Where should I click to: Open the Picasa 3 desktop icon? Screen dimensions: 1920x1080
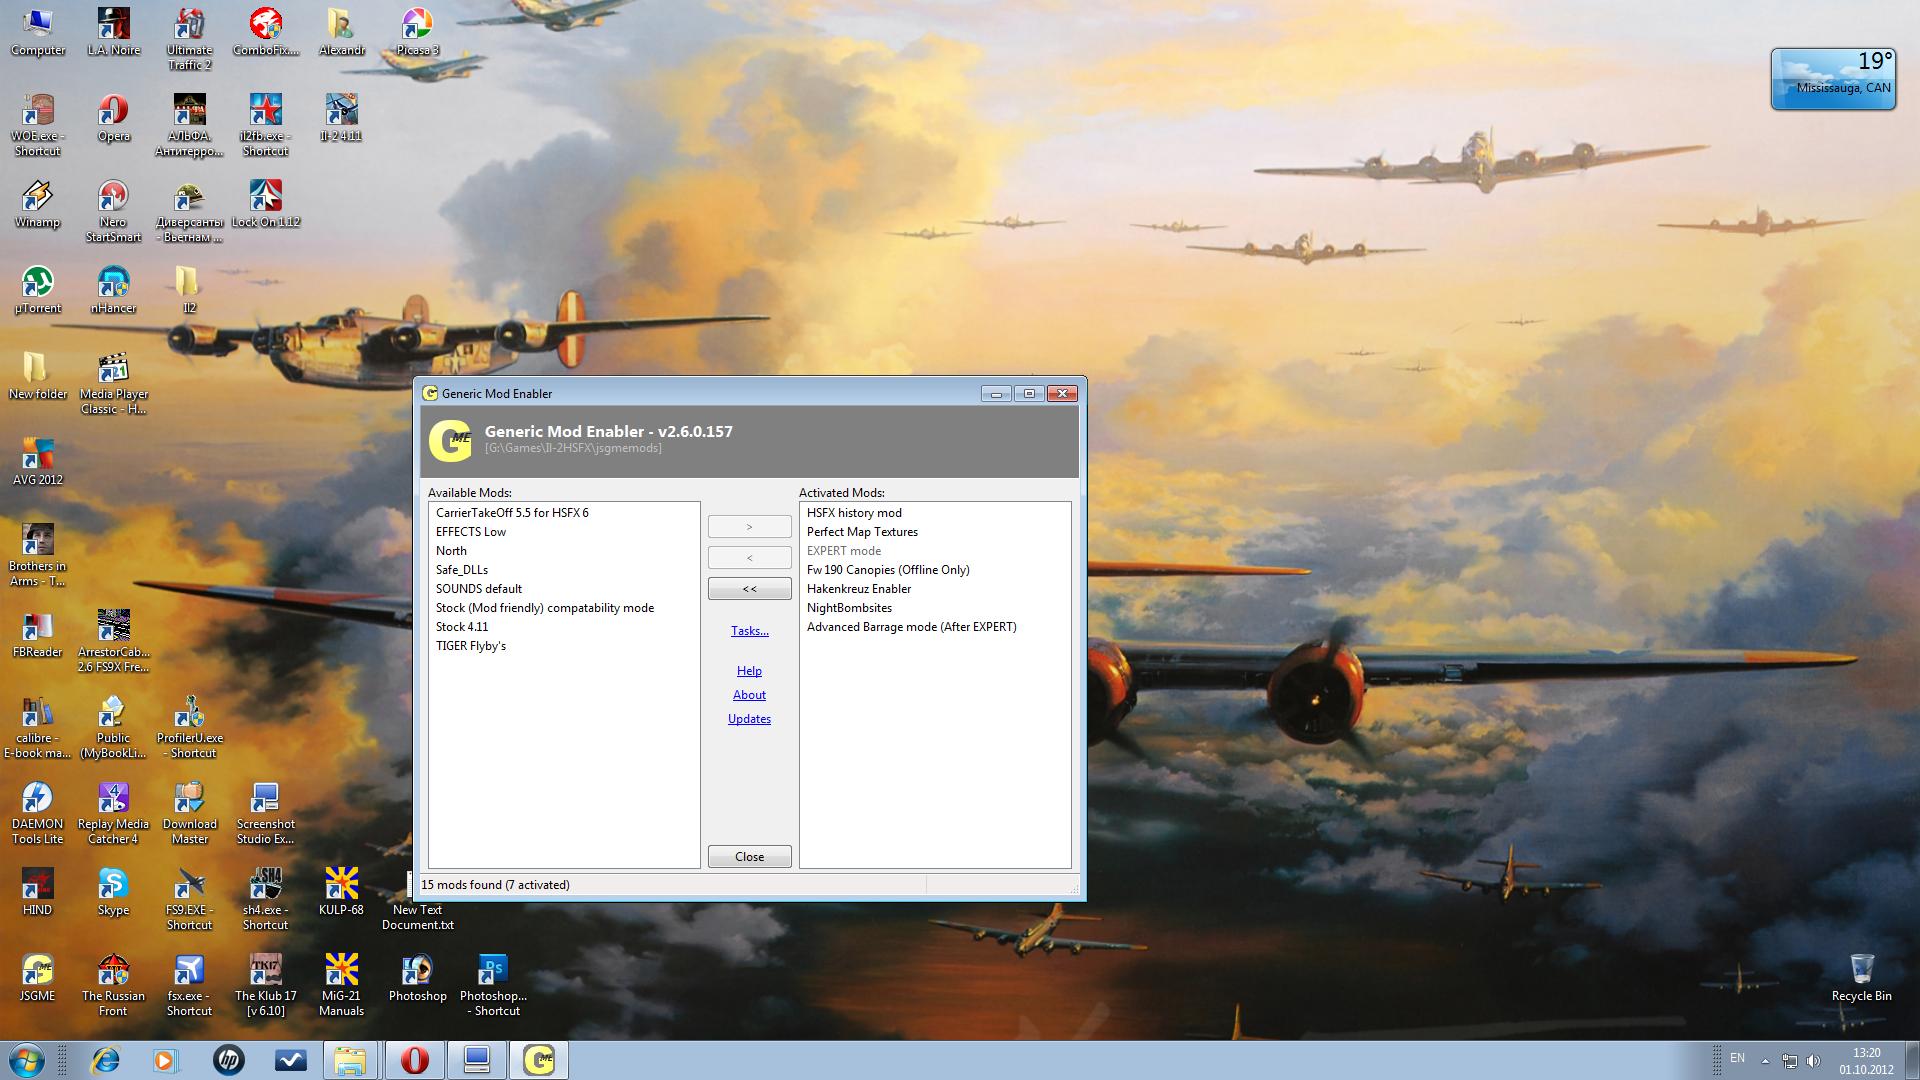[x=417, y=25]
